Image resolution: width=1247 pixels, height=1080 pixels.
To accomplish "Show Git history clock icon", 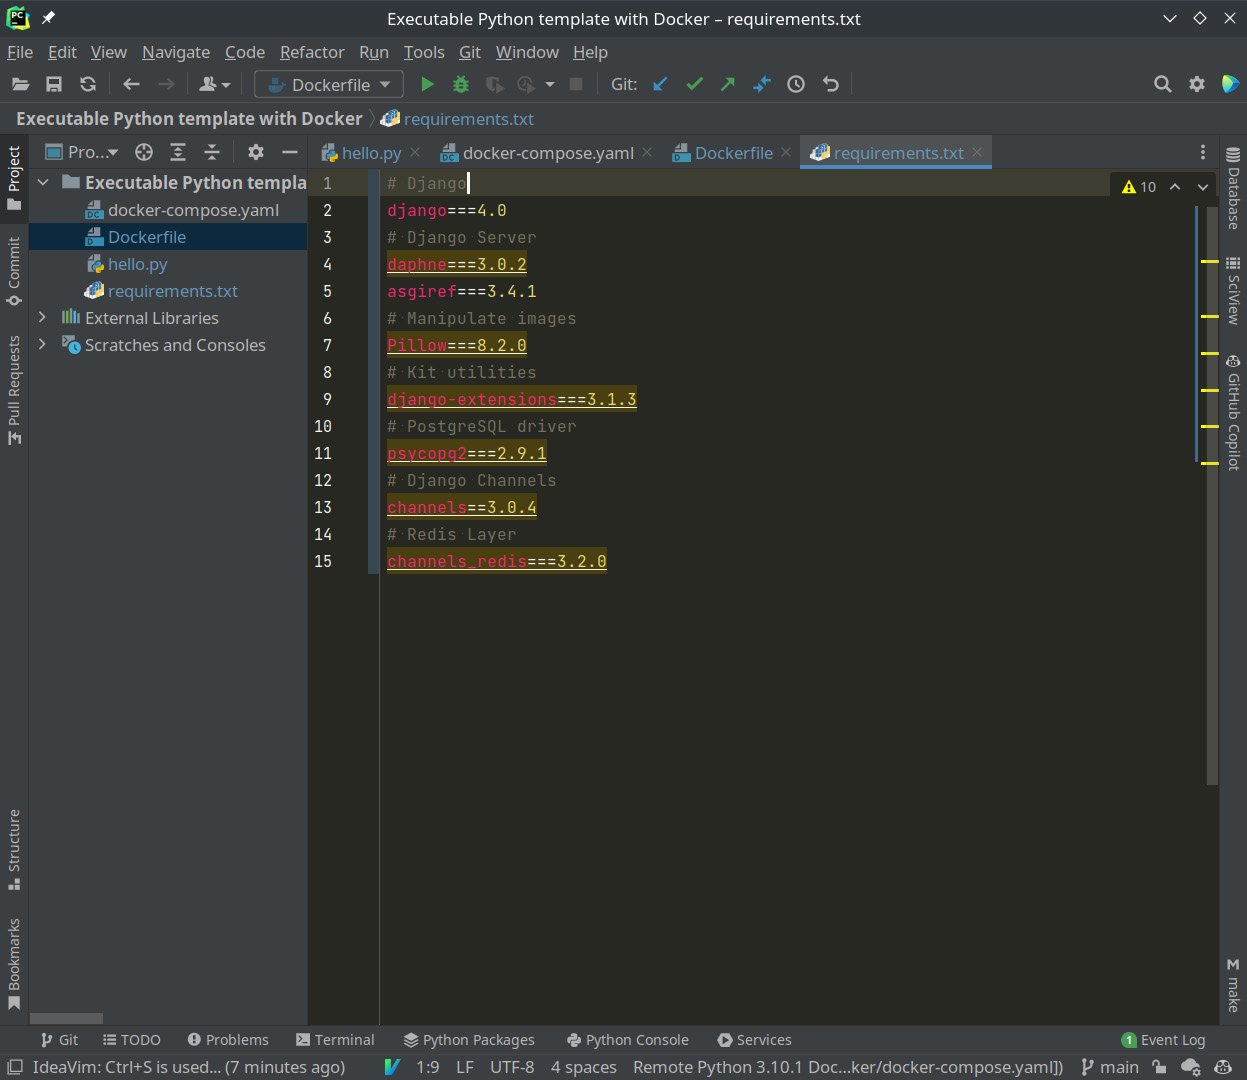I will coord(796,85).
